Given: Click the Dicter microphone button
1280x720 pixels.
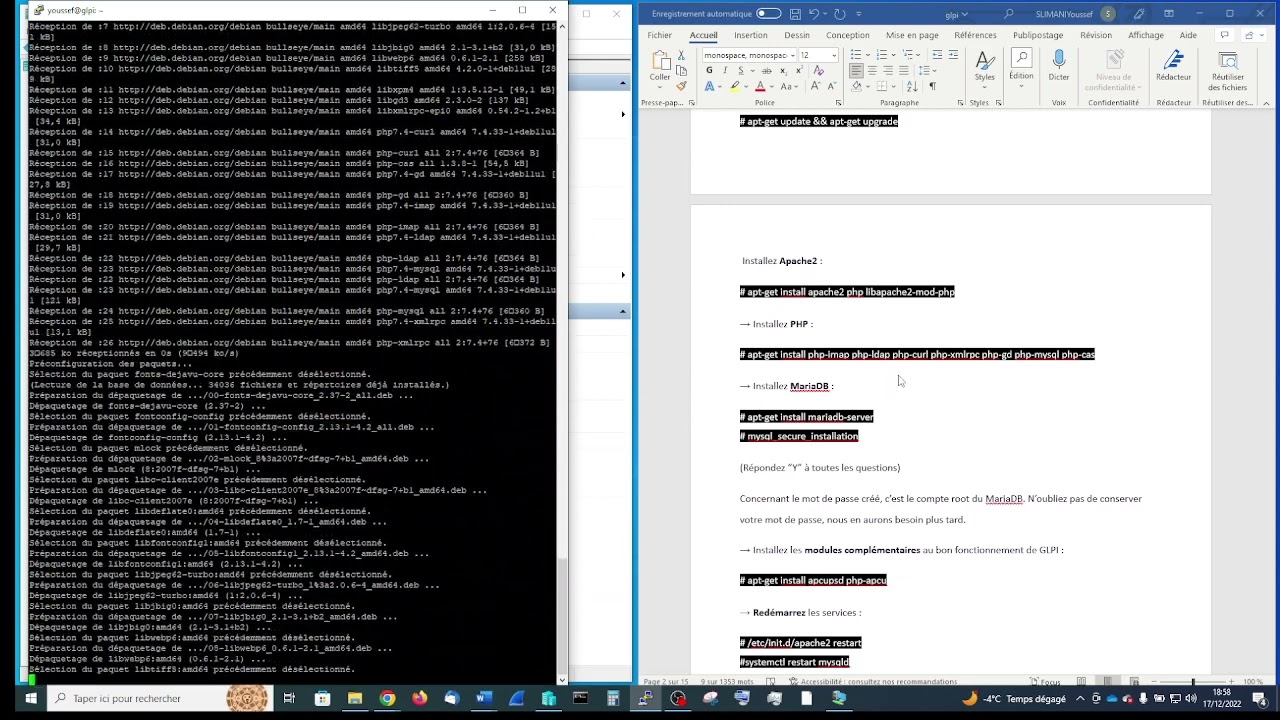Looking at the screenshot, I should 1059,67.
